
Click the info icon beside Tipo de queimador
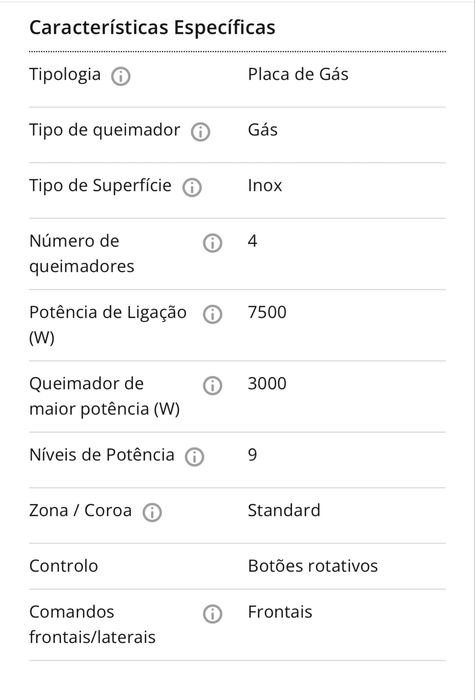point(200,132)
